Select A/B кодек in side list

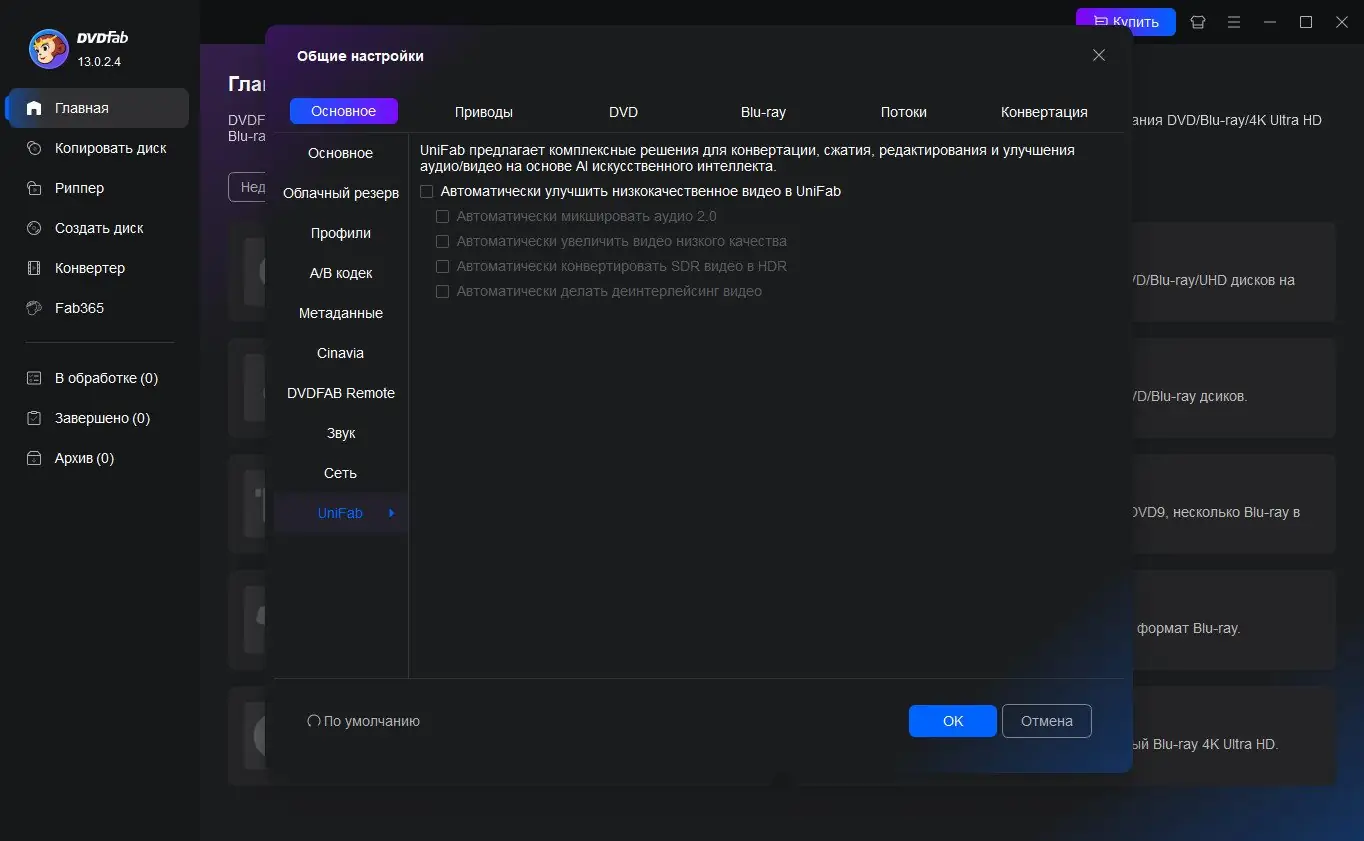pos(341,273)
